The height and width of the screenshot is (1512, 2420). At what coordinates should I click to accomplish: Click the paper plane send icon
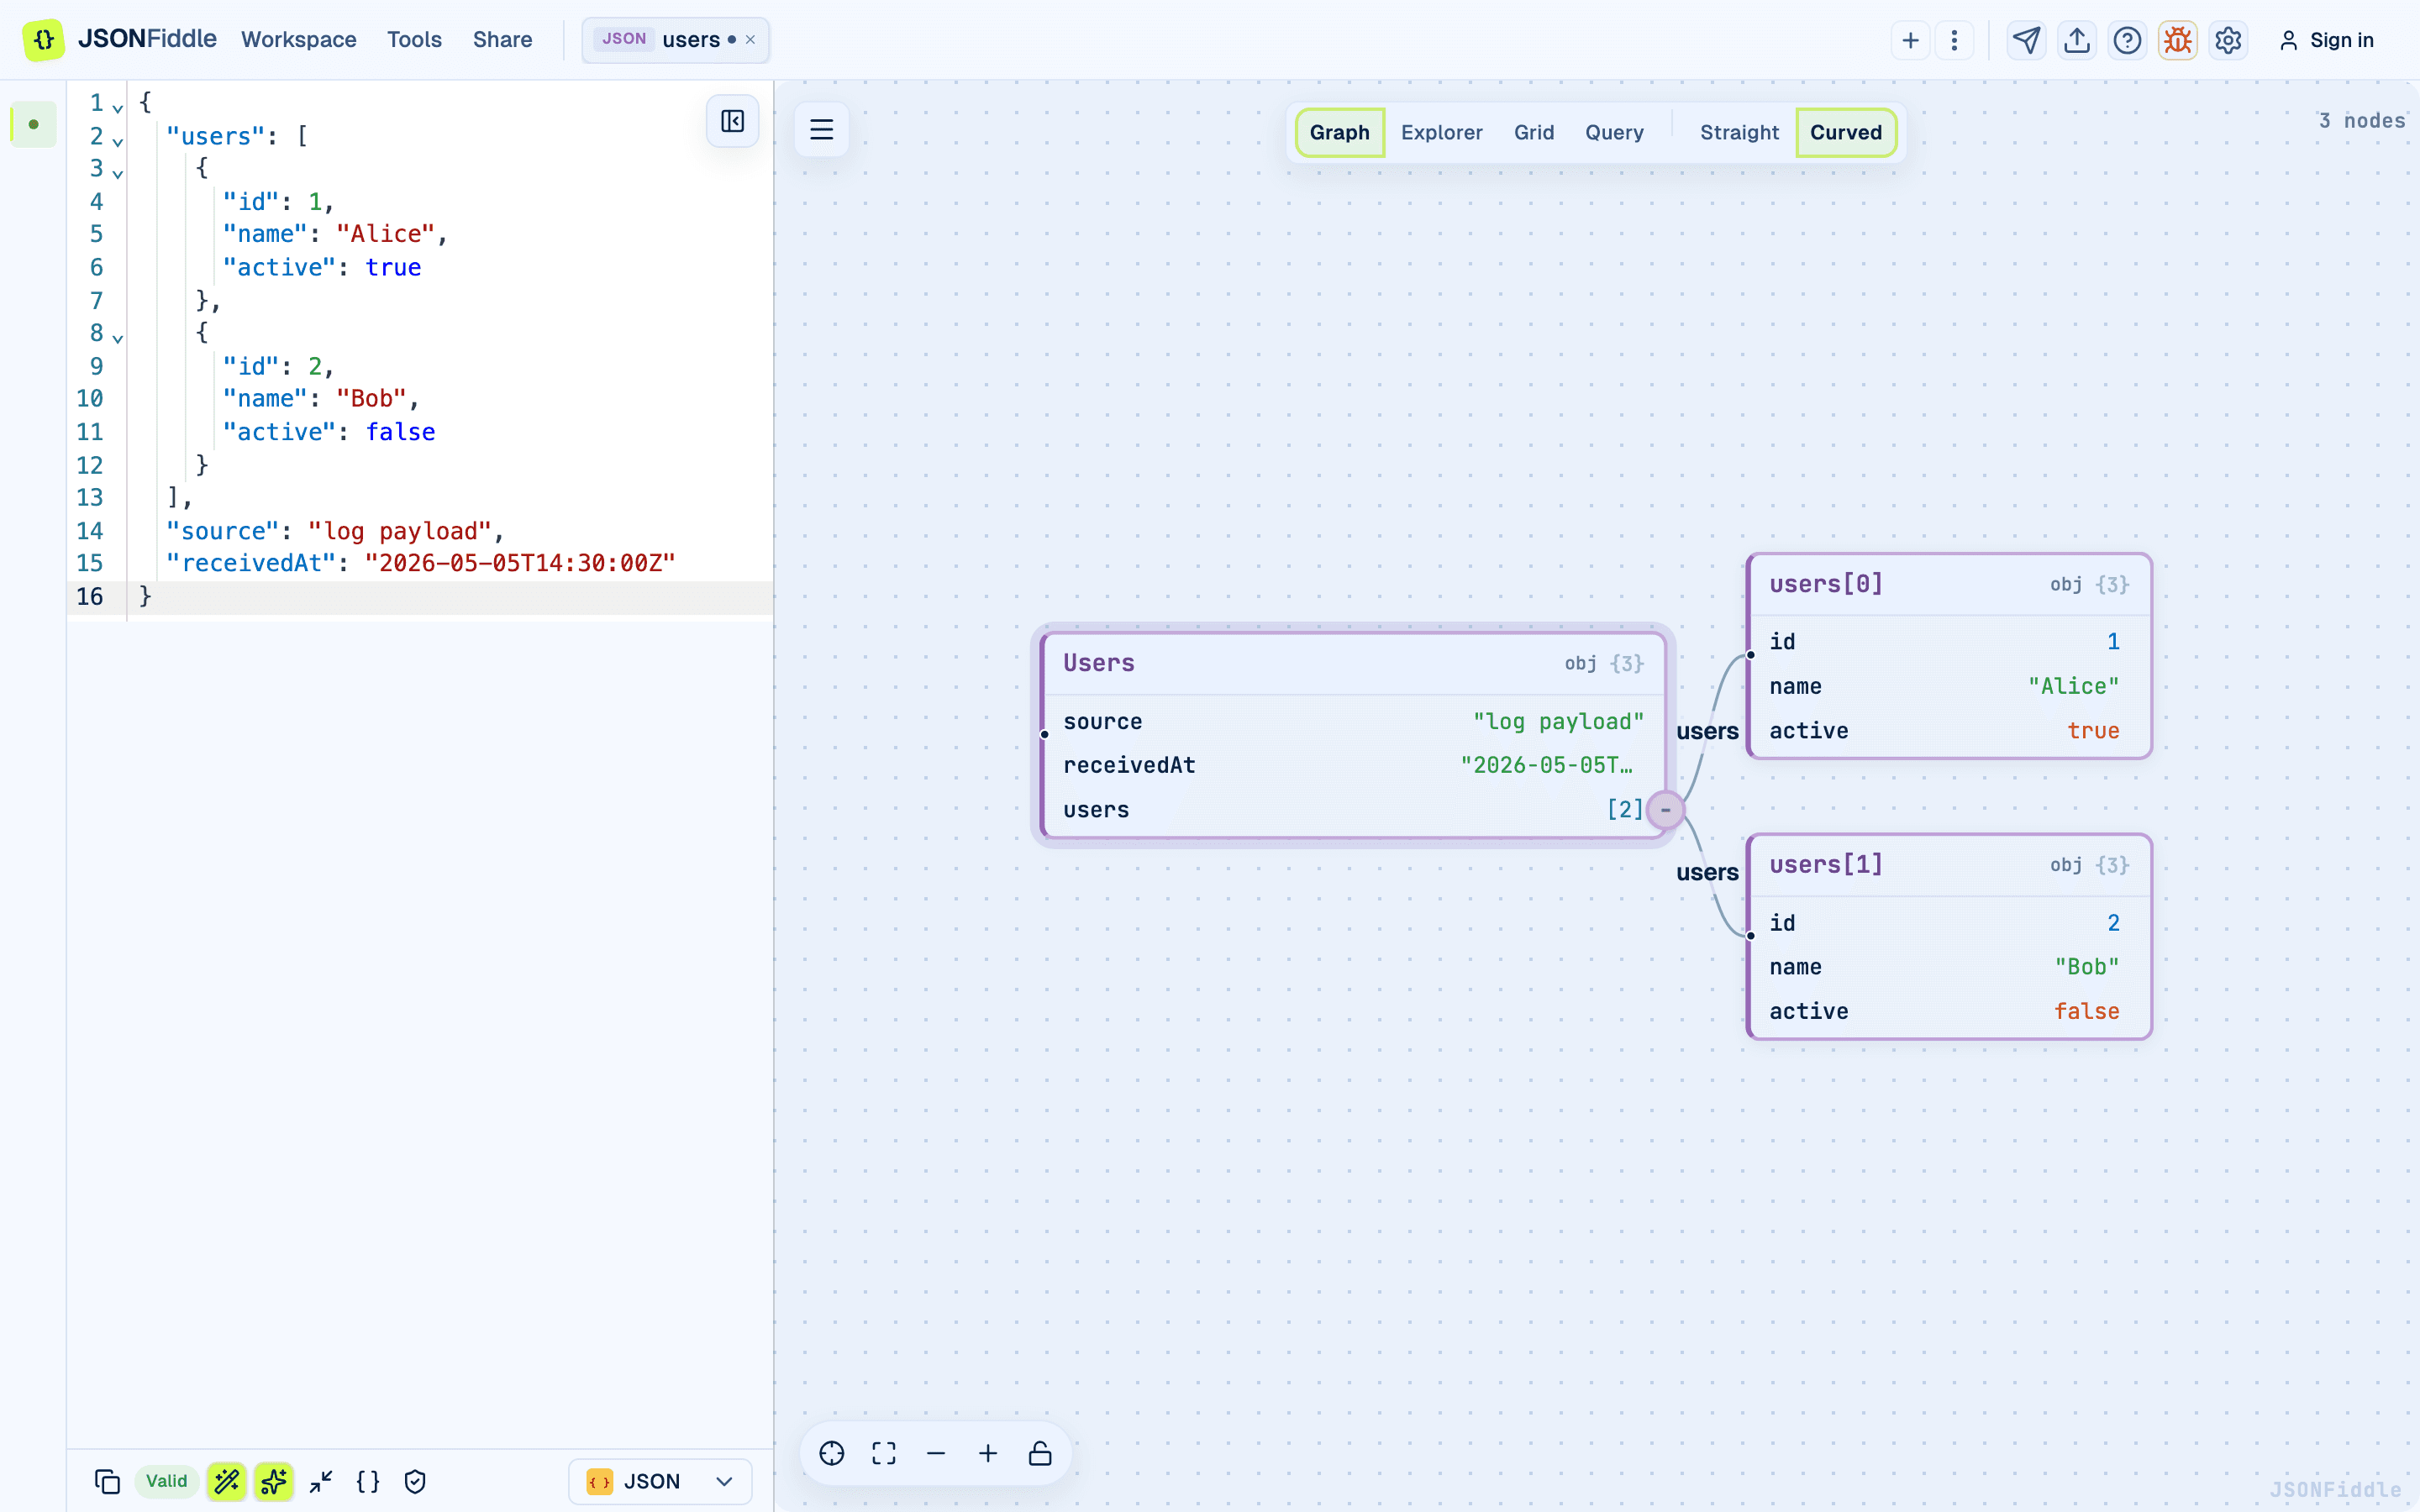(2026, 40)
